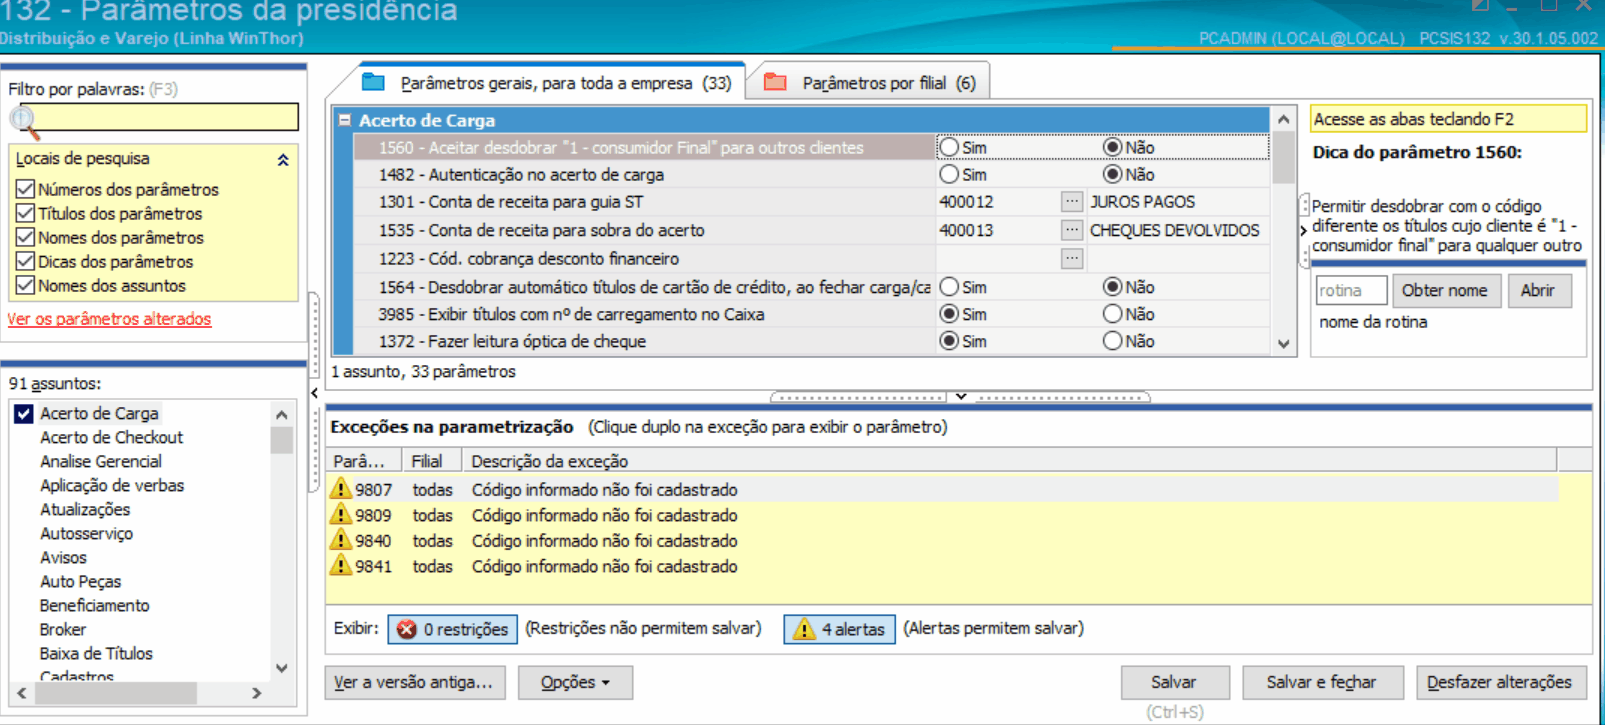The width and height of the screenshot is (1605, 725).
Task: Click 'Descrição da exceção' column header
Action: (x=1009, y=461)
